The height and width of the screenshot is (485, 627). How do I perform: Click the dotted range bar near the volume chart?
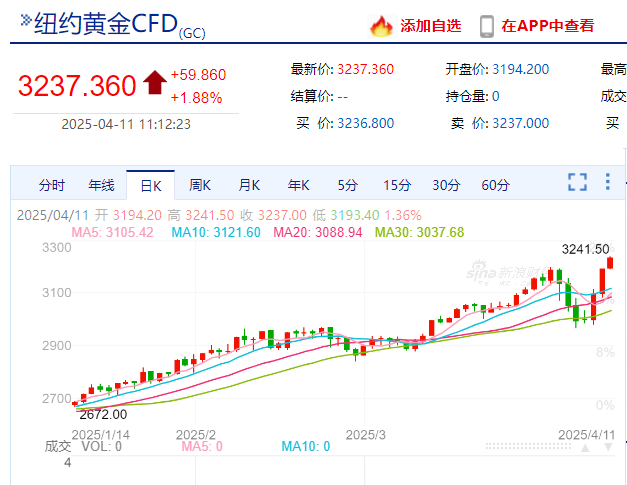click(x=528, y=446)
